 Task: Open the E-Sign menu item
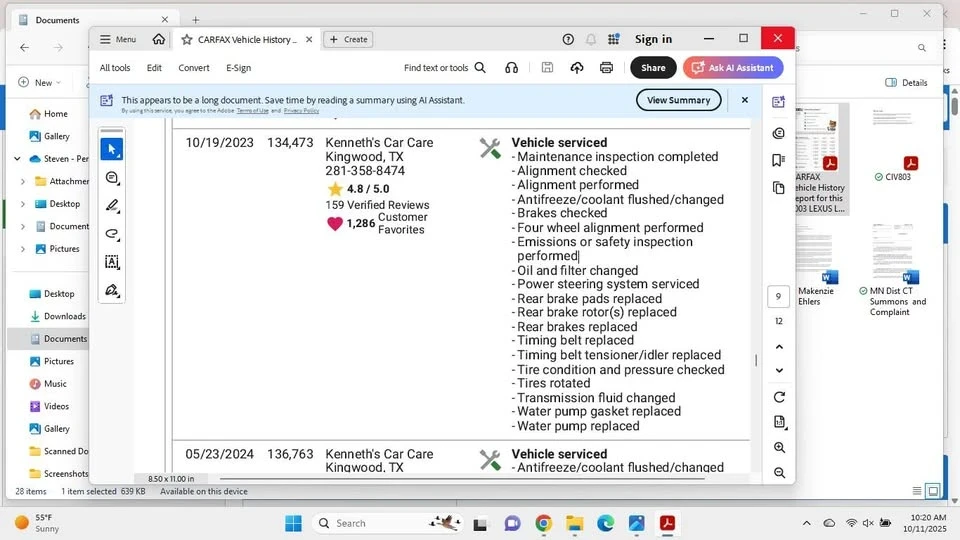click(239, 68)
